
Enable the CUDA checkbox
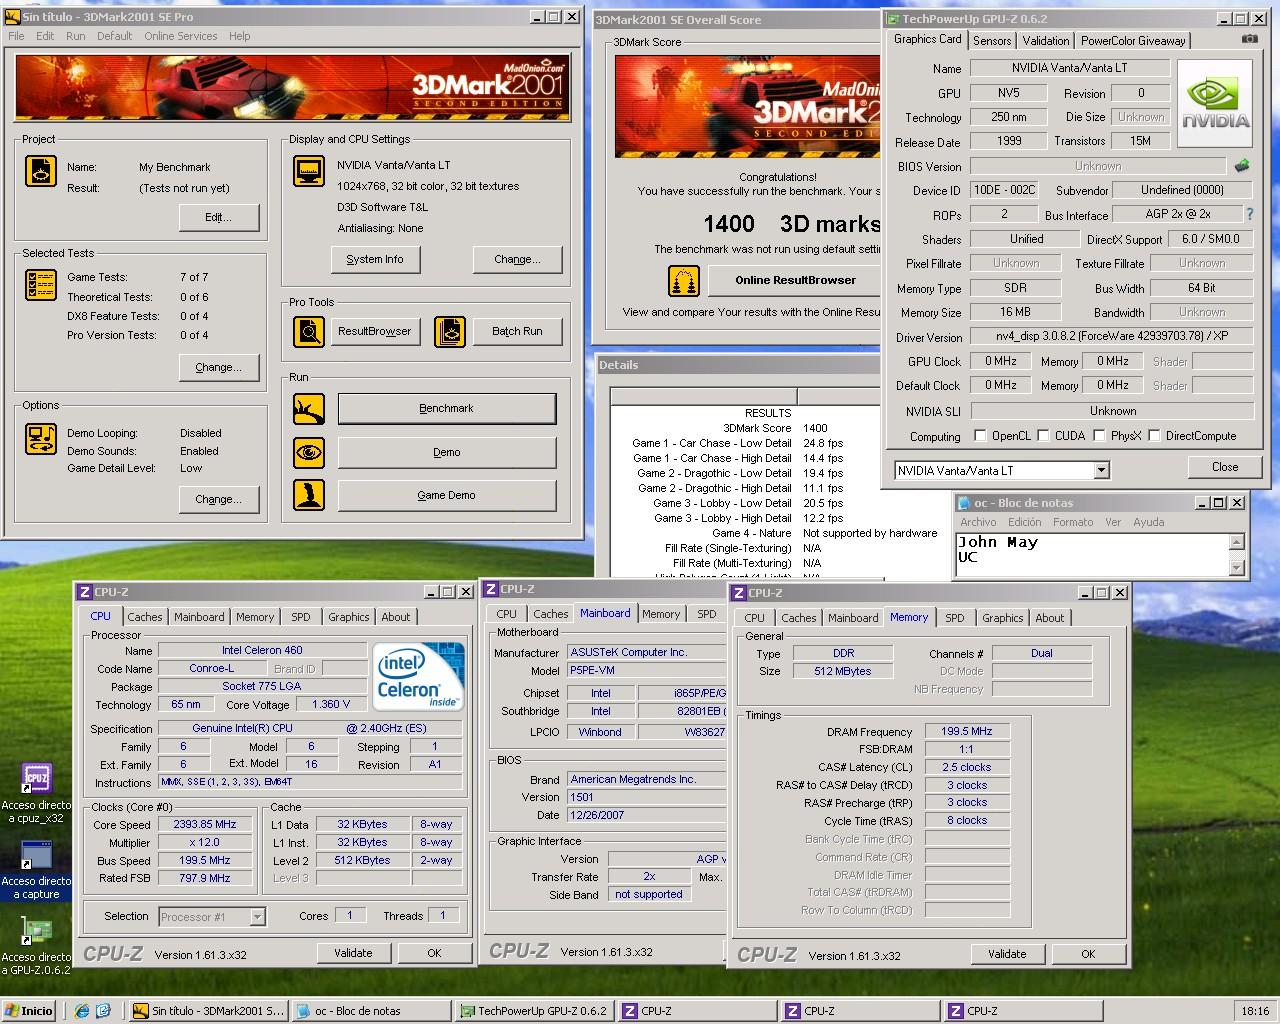[x=1043, y=436]
